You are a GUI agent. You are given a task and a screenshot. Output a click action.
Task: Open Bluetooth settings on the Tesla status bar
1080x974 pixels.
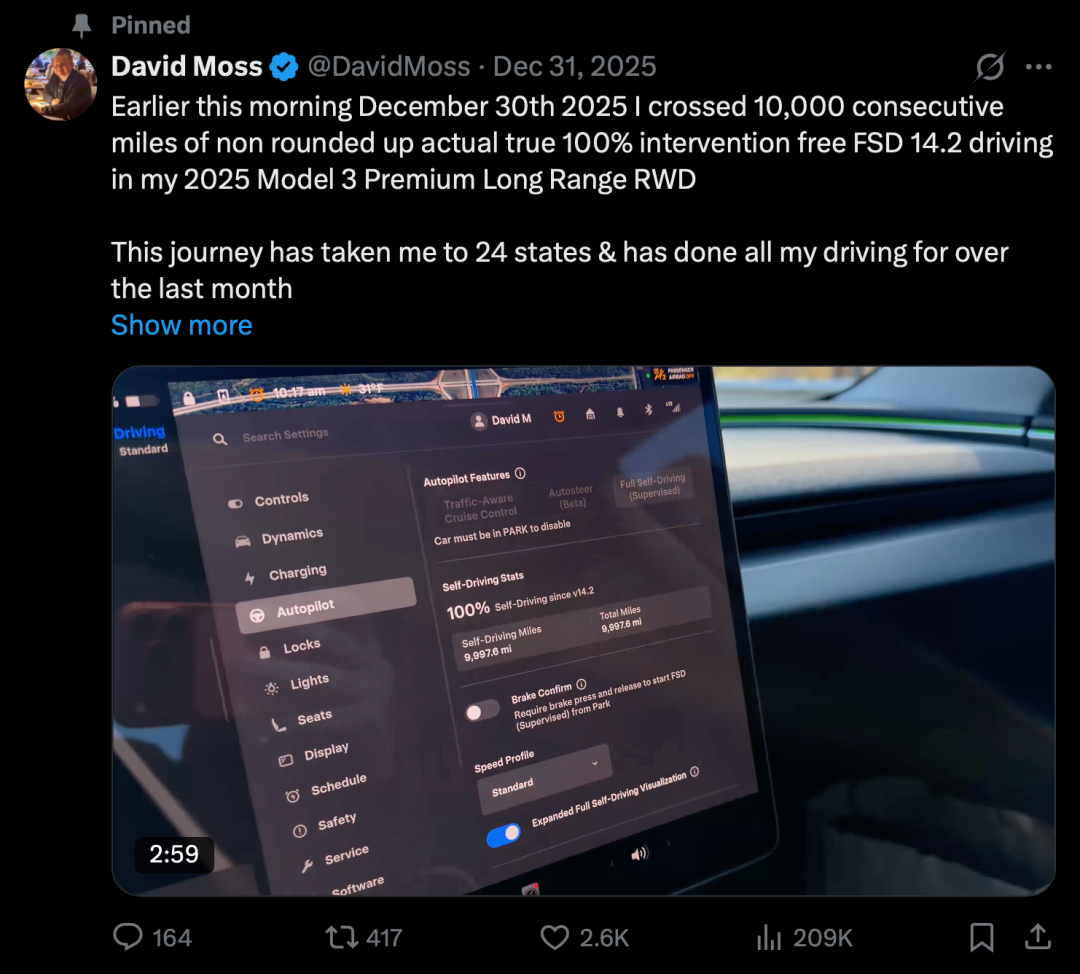tap(648, 412)
